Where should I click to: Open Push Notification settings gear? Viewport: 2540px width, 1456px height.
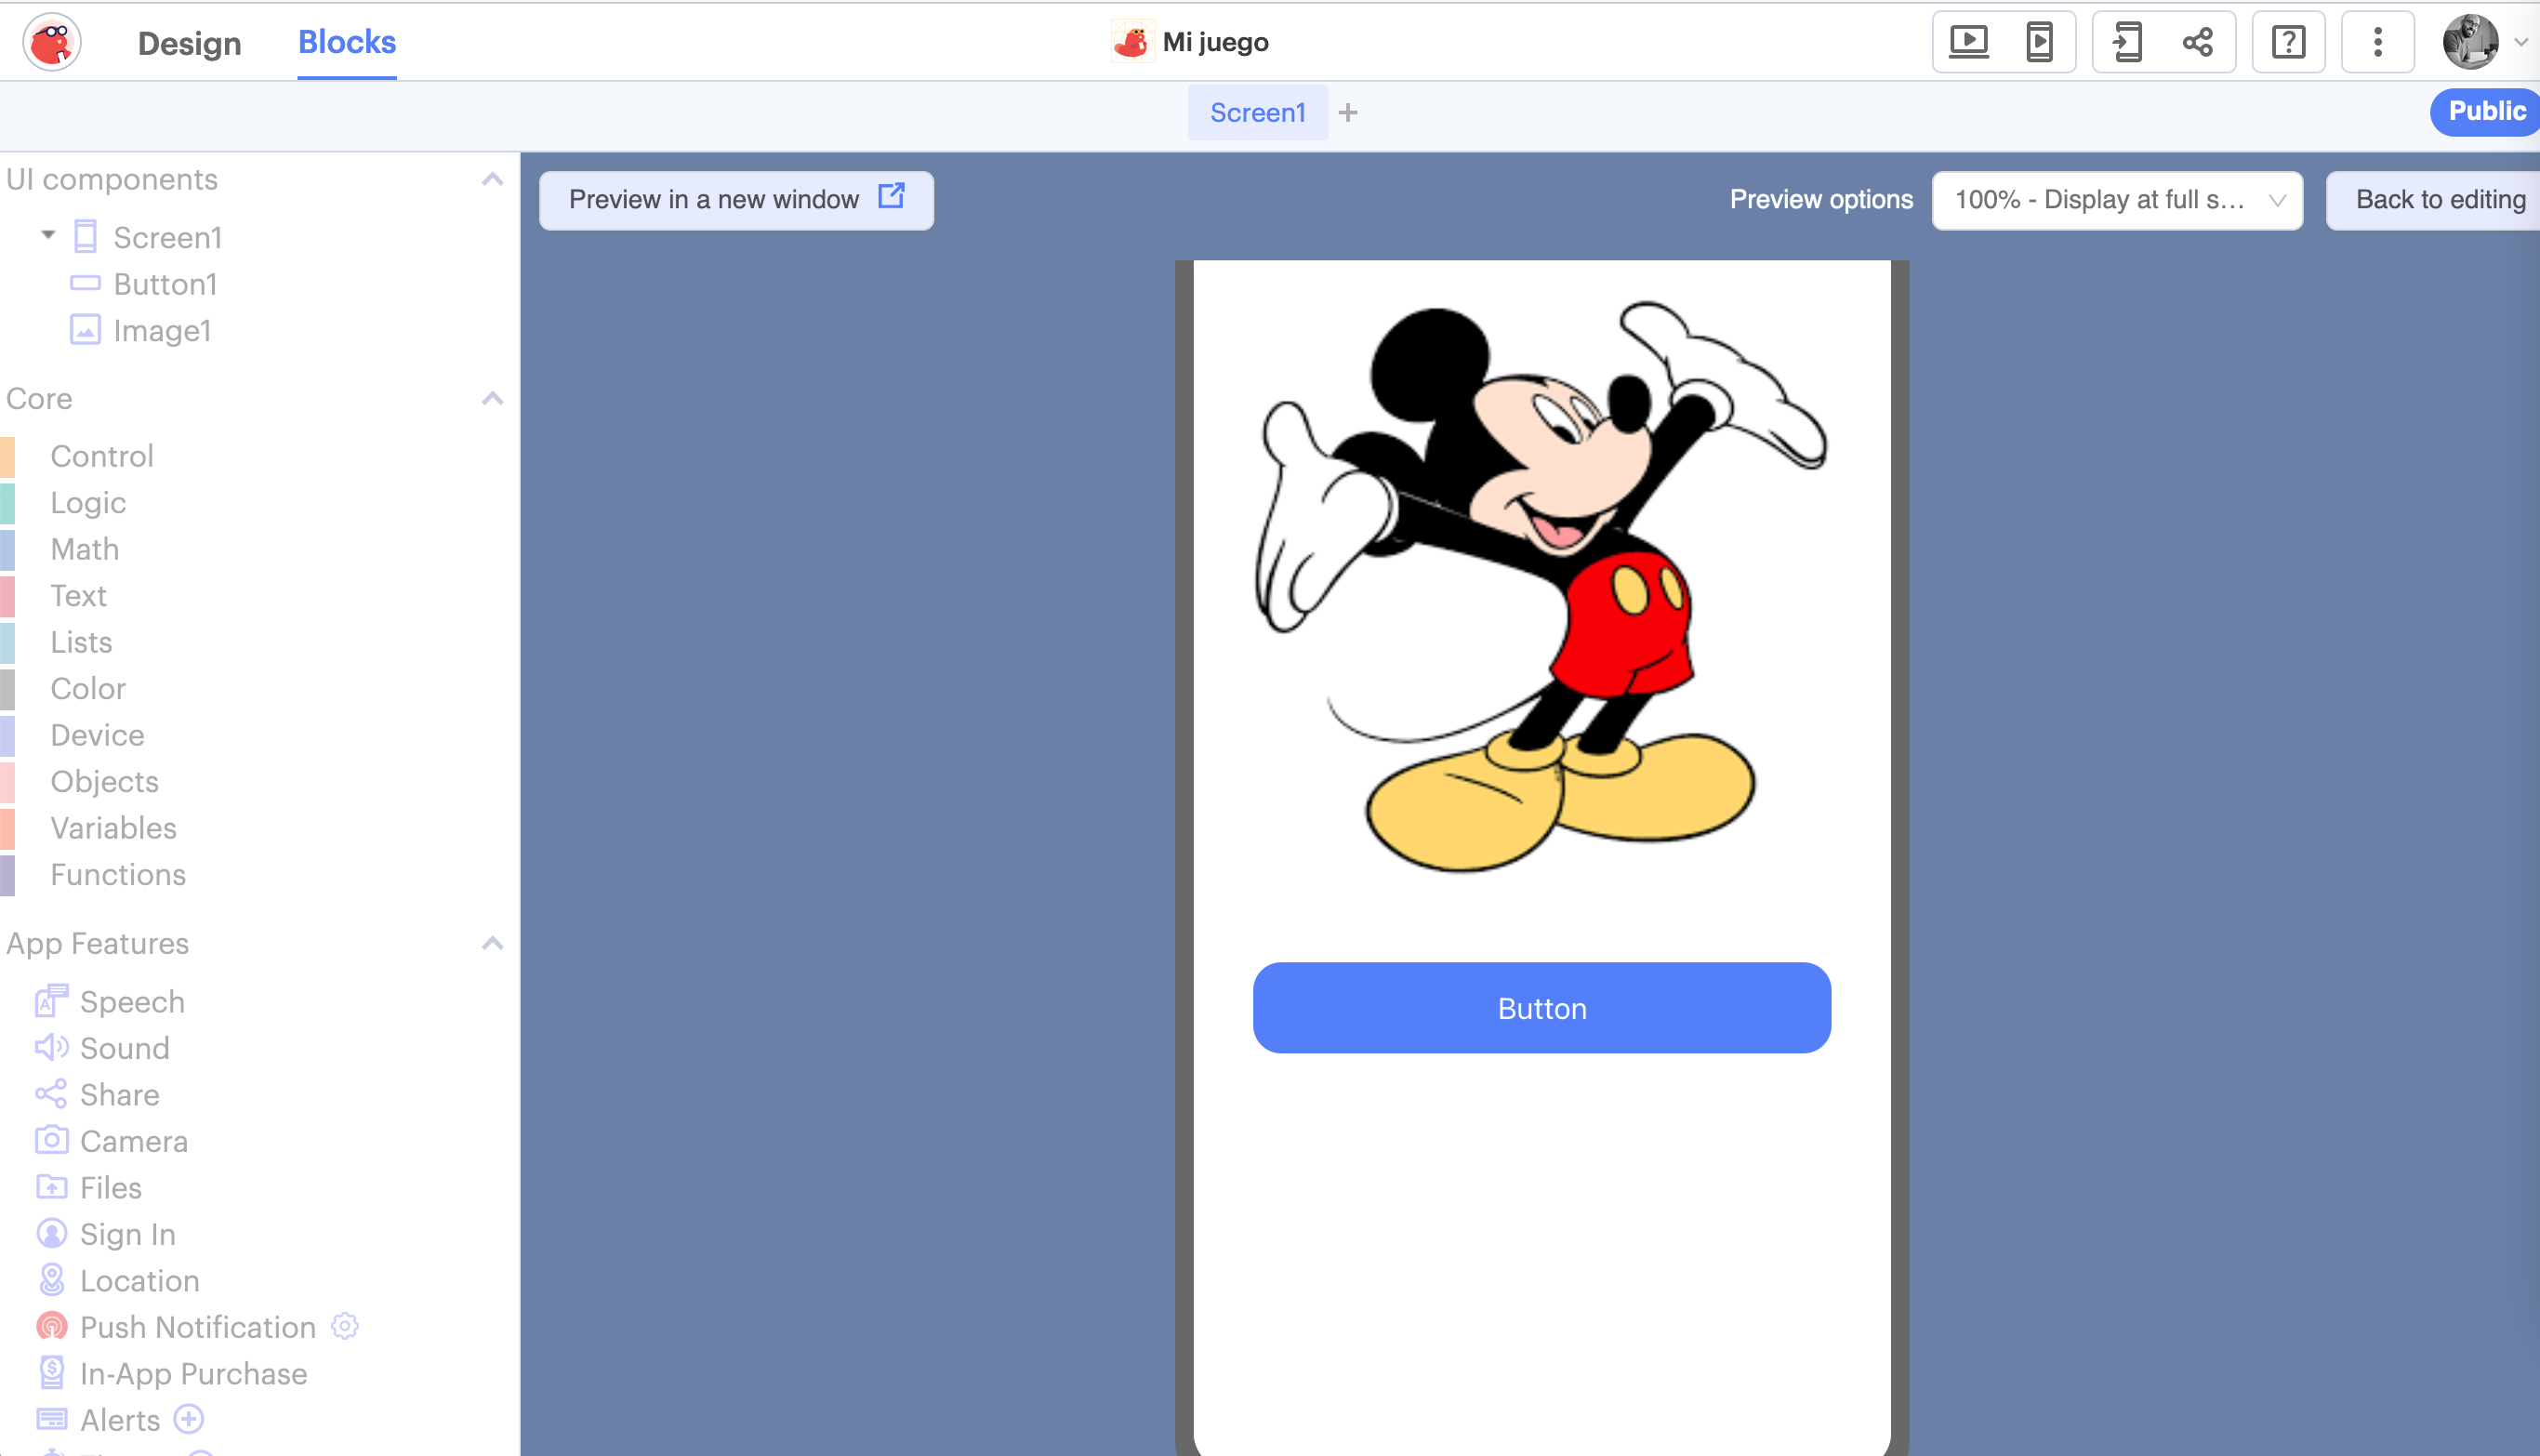click(345, 1326)
